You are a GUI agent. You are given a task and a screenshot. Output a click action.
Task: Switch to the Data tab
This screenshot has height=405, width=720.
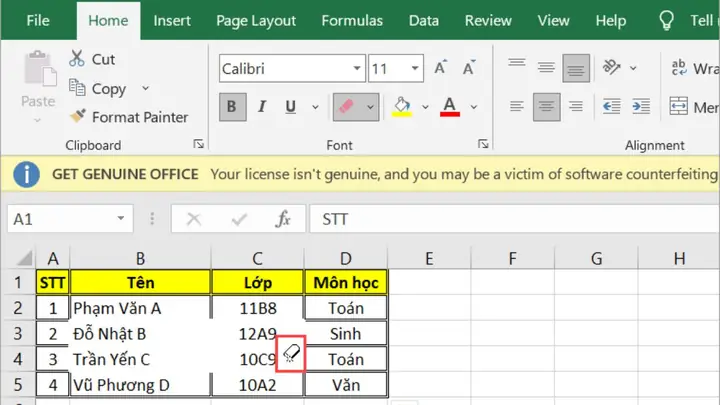(423, 20)
